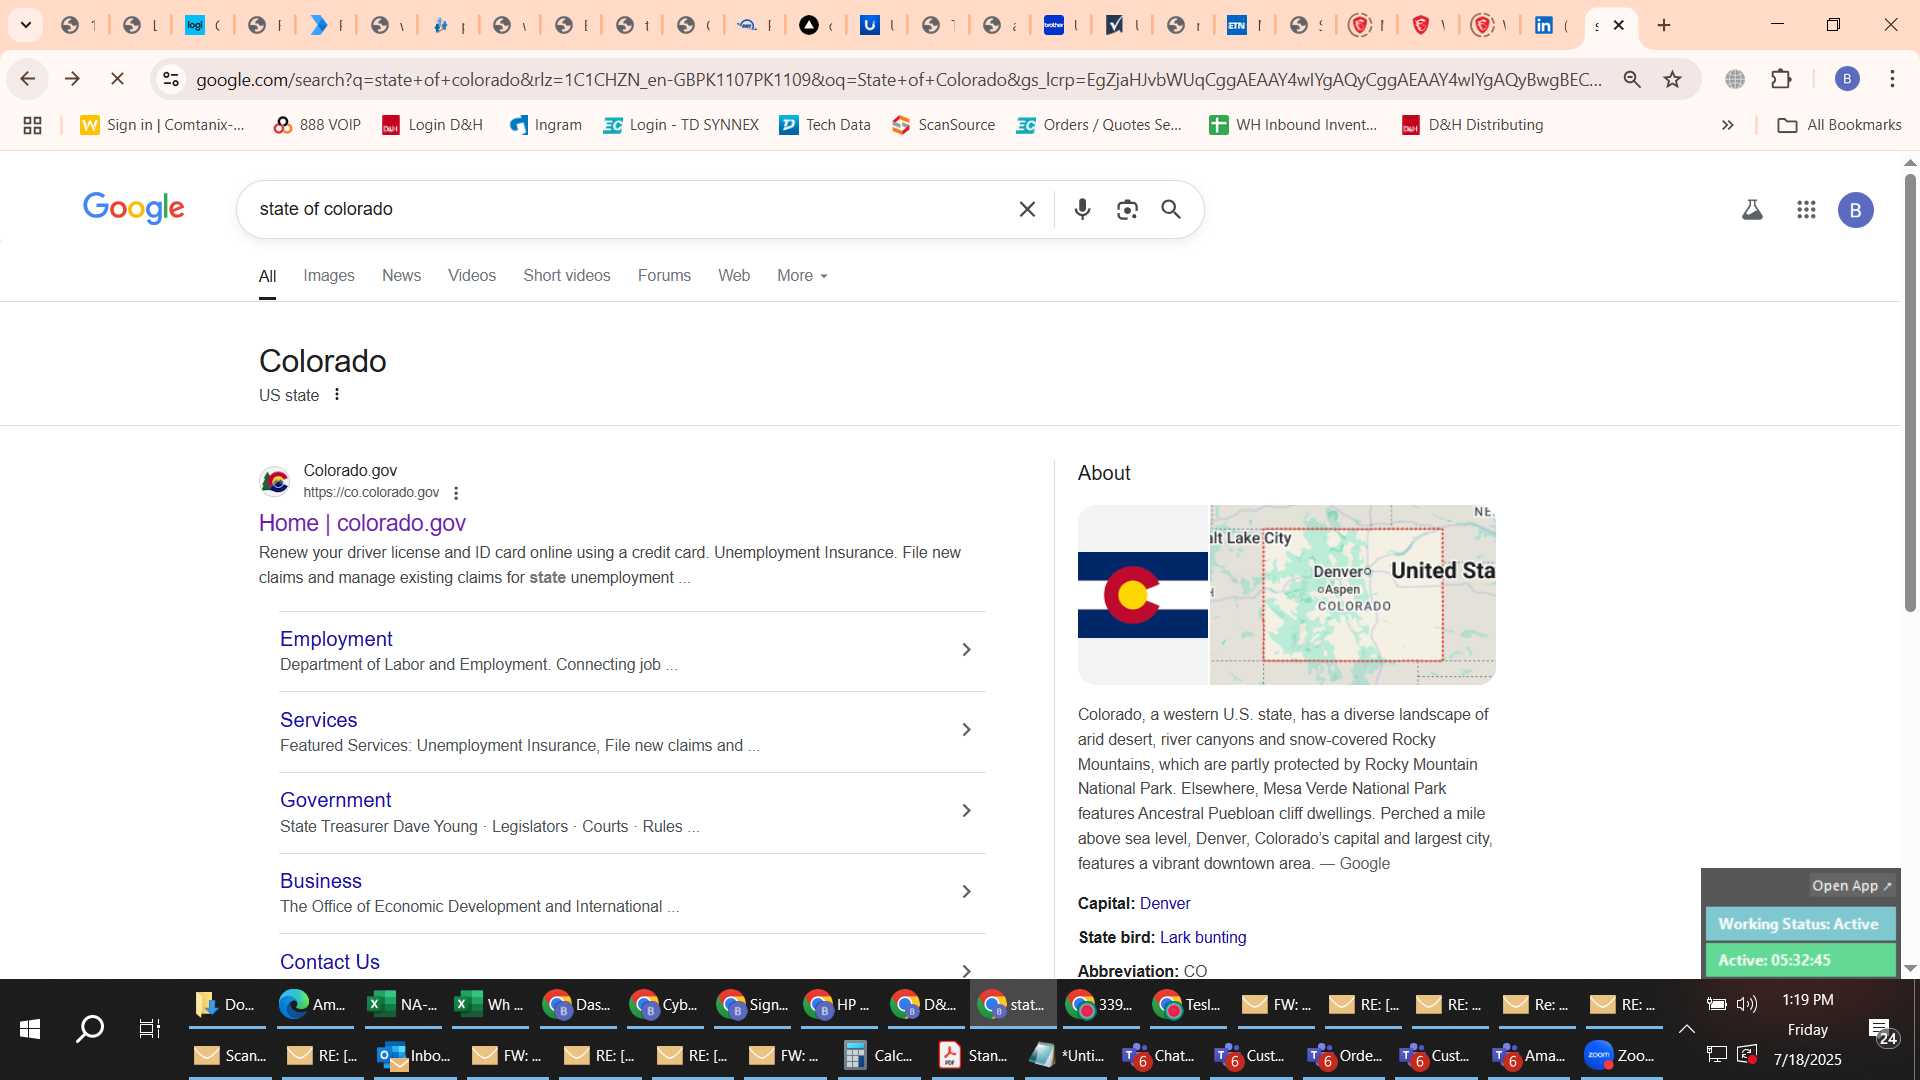Open Employment sitelink
Viewport: 1920px width, 1080px height.
(x=336, y=639)
